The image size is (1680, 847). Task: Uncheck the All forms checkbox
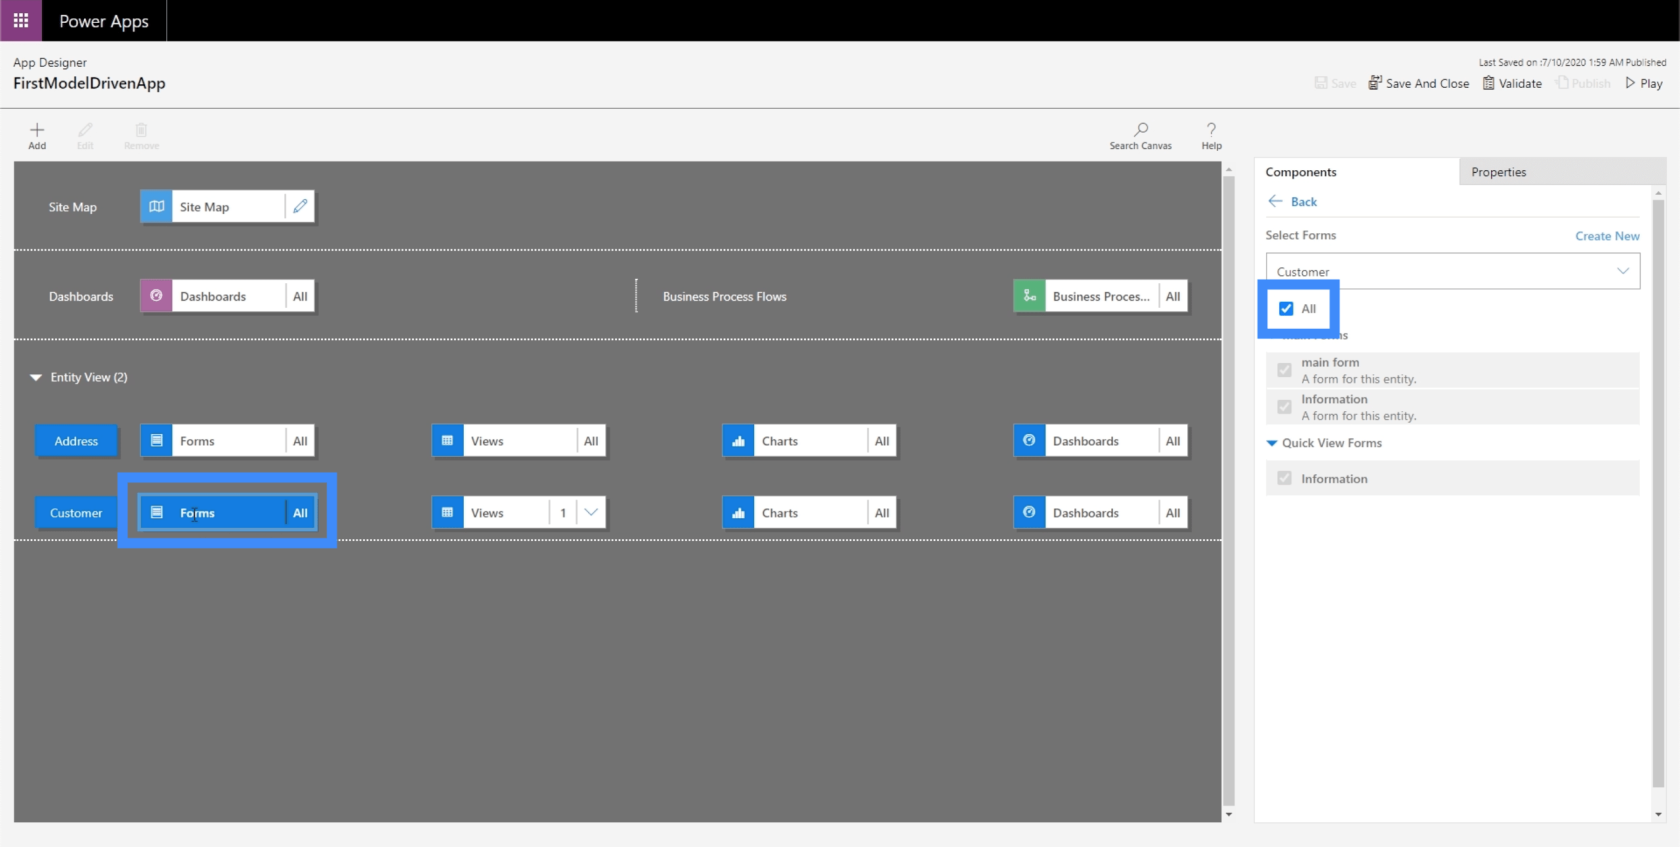(1286, 309)
